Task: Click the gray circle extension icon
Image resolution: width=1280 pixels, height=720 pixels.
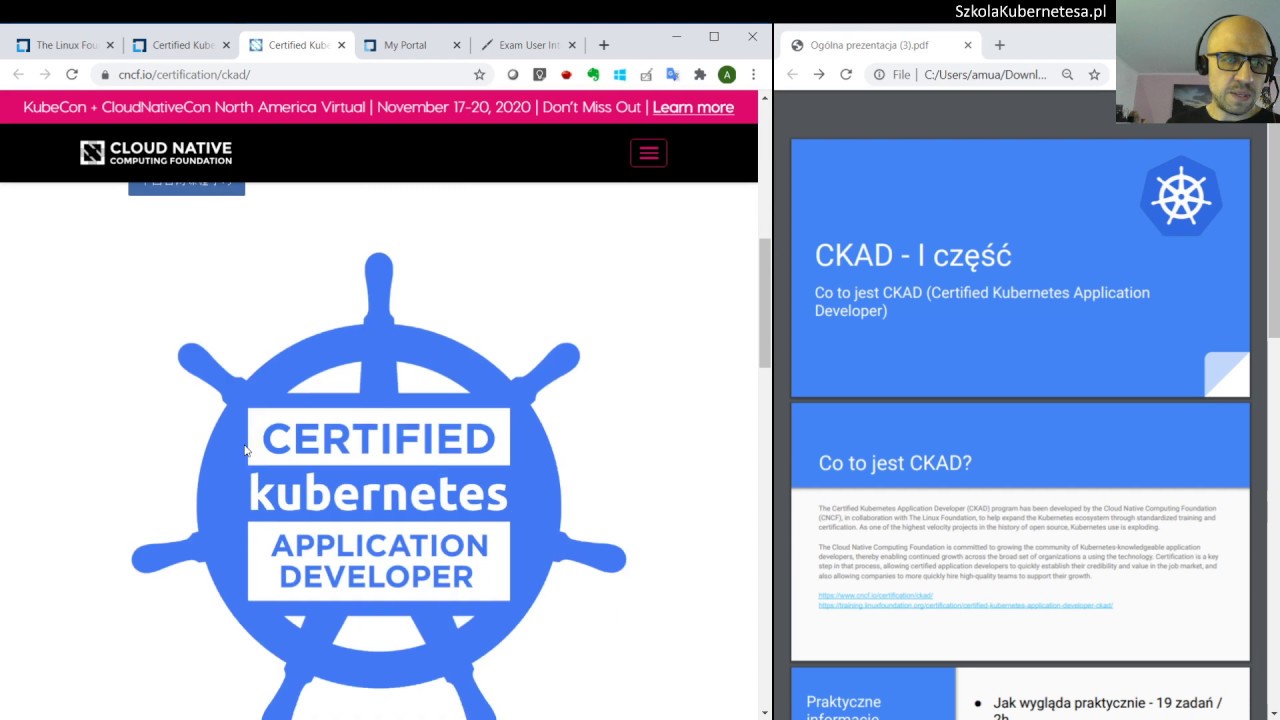Action: pyautogui.click(x=513, y=74)
